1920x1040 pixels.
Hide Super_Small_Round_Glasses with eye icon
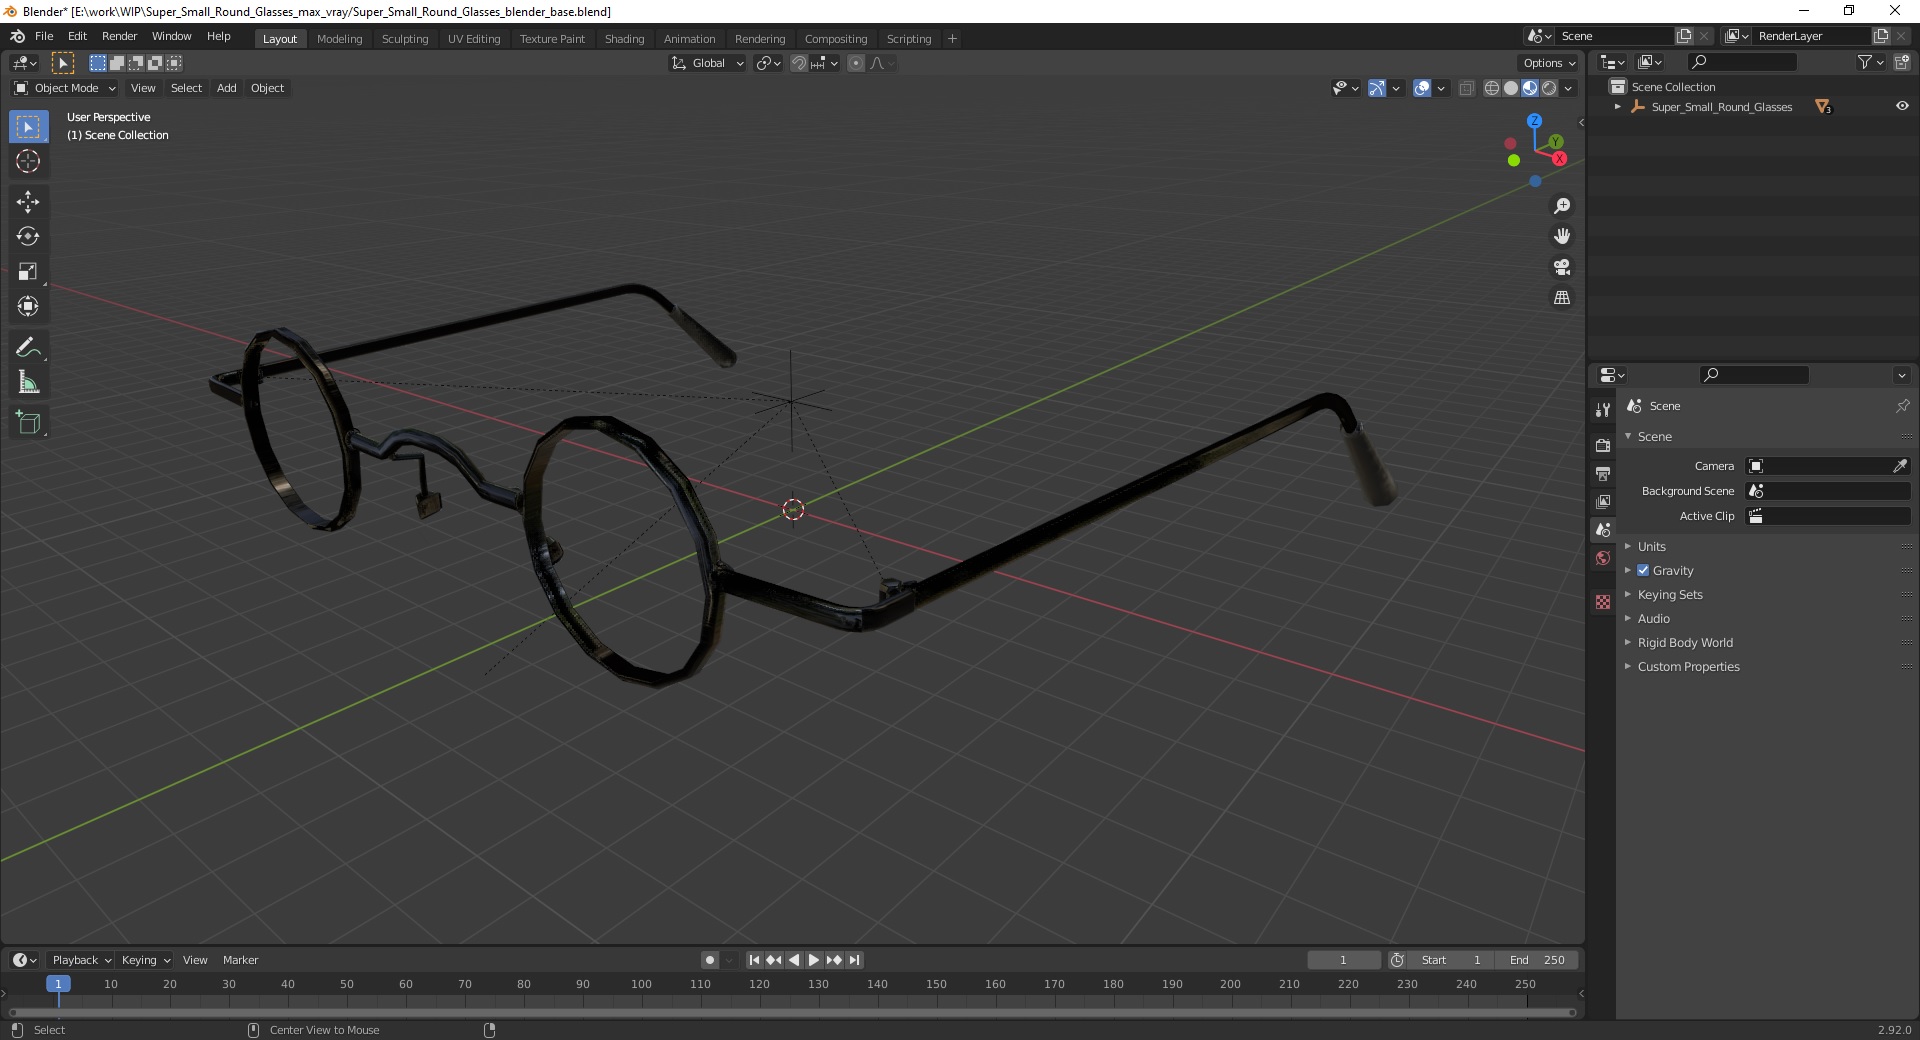click(x=1902, y=106)
